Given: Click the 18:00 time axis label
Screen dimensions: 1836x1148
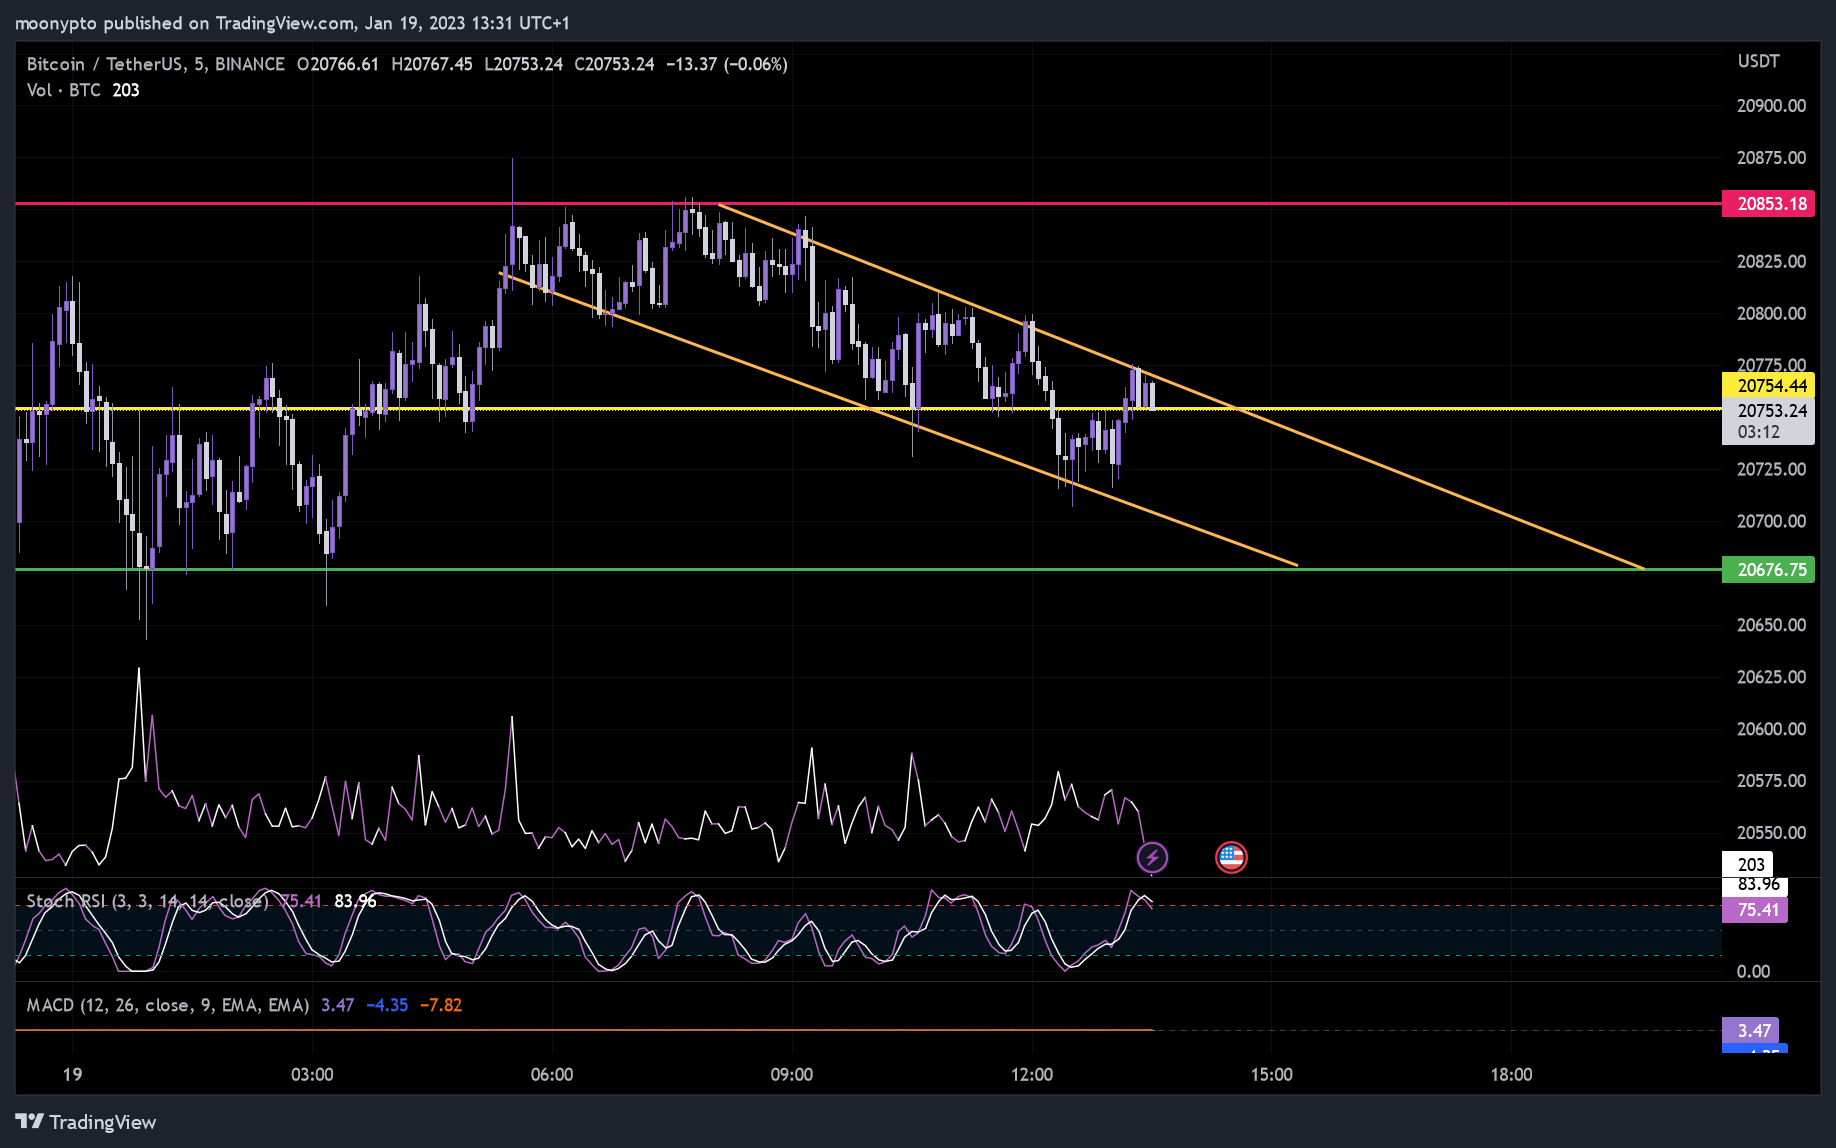Looking at the screenshot, I should click(x=1511, y=1075).
